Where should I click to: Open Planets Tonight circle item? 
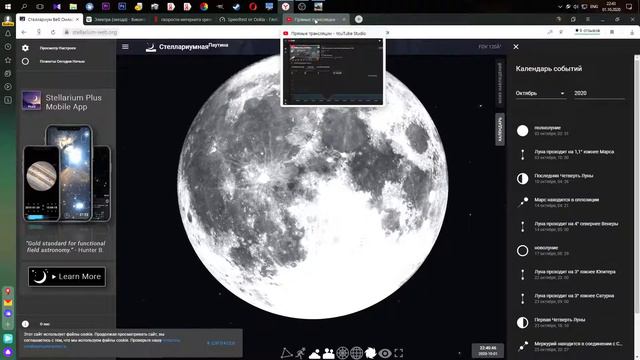tap(53, 61)
